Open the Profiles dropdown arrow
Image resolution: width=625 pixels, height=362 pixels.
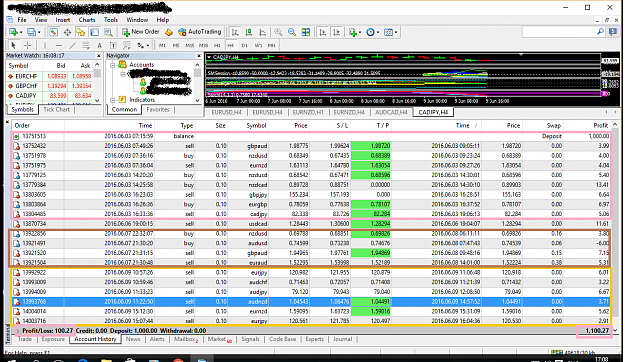coord(39,32)
